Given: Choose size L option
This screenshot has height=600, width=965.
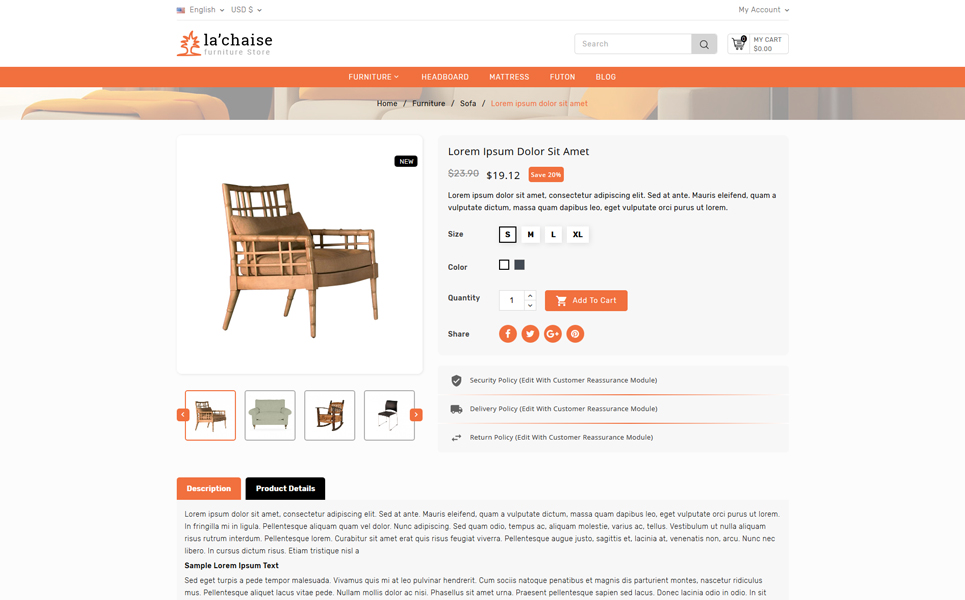Looking at the screenshot, I should point(553,234).
